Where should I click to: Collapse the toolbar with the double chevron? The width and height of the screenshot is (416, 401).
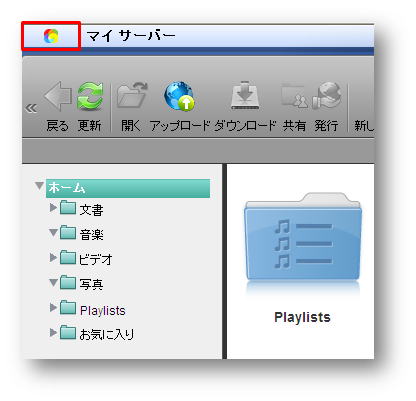(x=31, y=108)
